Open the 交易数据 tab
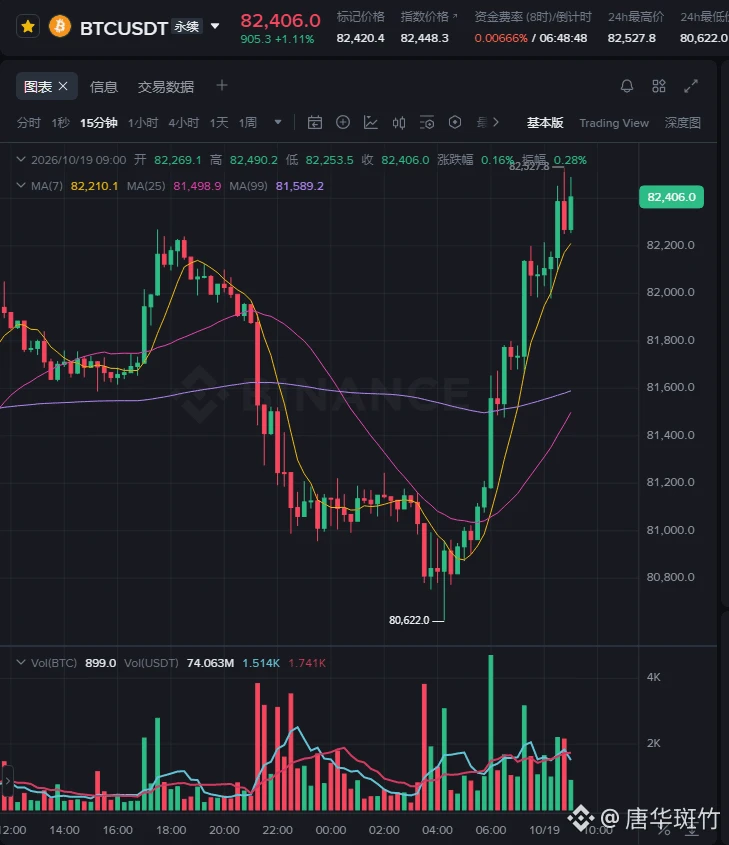Screen dimensions: 729x845 click(x=166, y=87)
